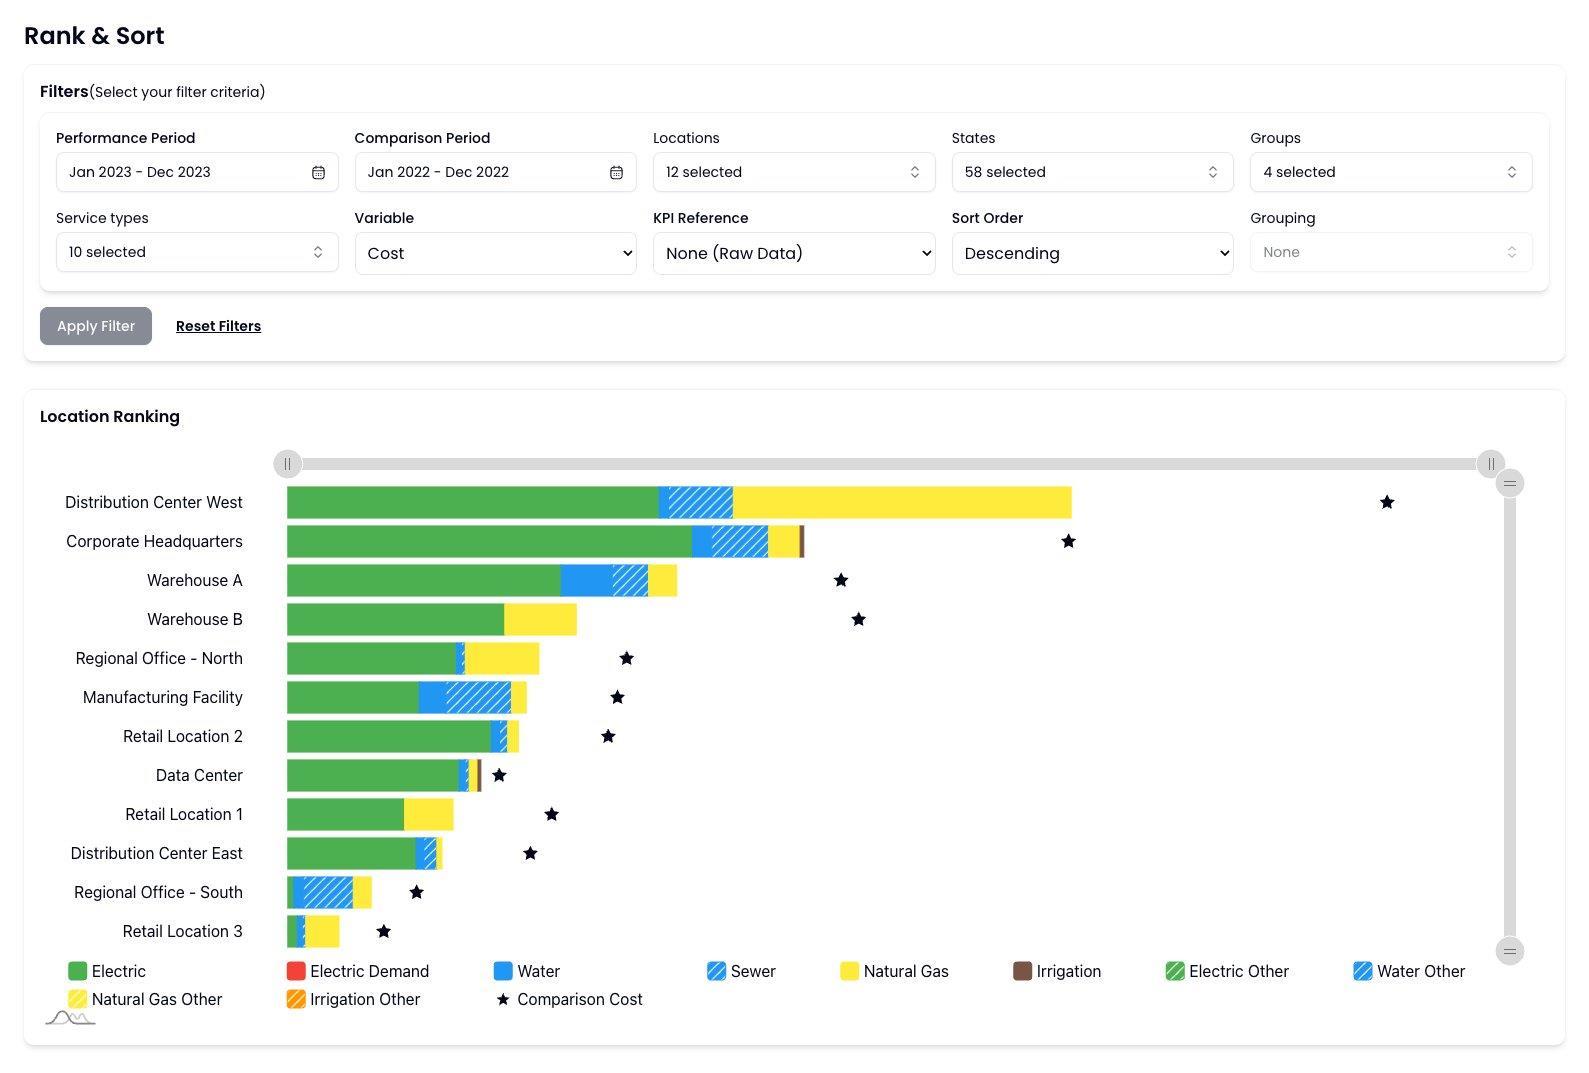This screenshot has width=1589, height=1073.
Task: Click Warehouse A Water bar segment
Action: pyautogui.click(x=587, y=580)
